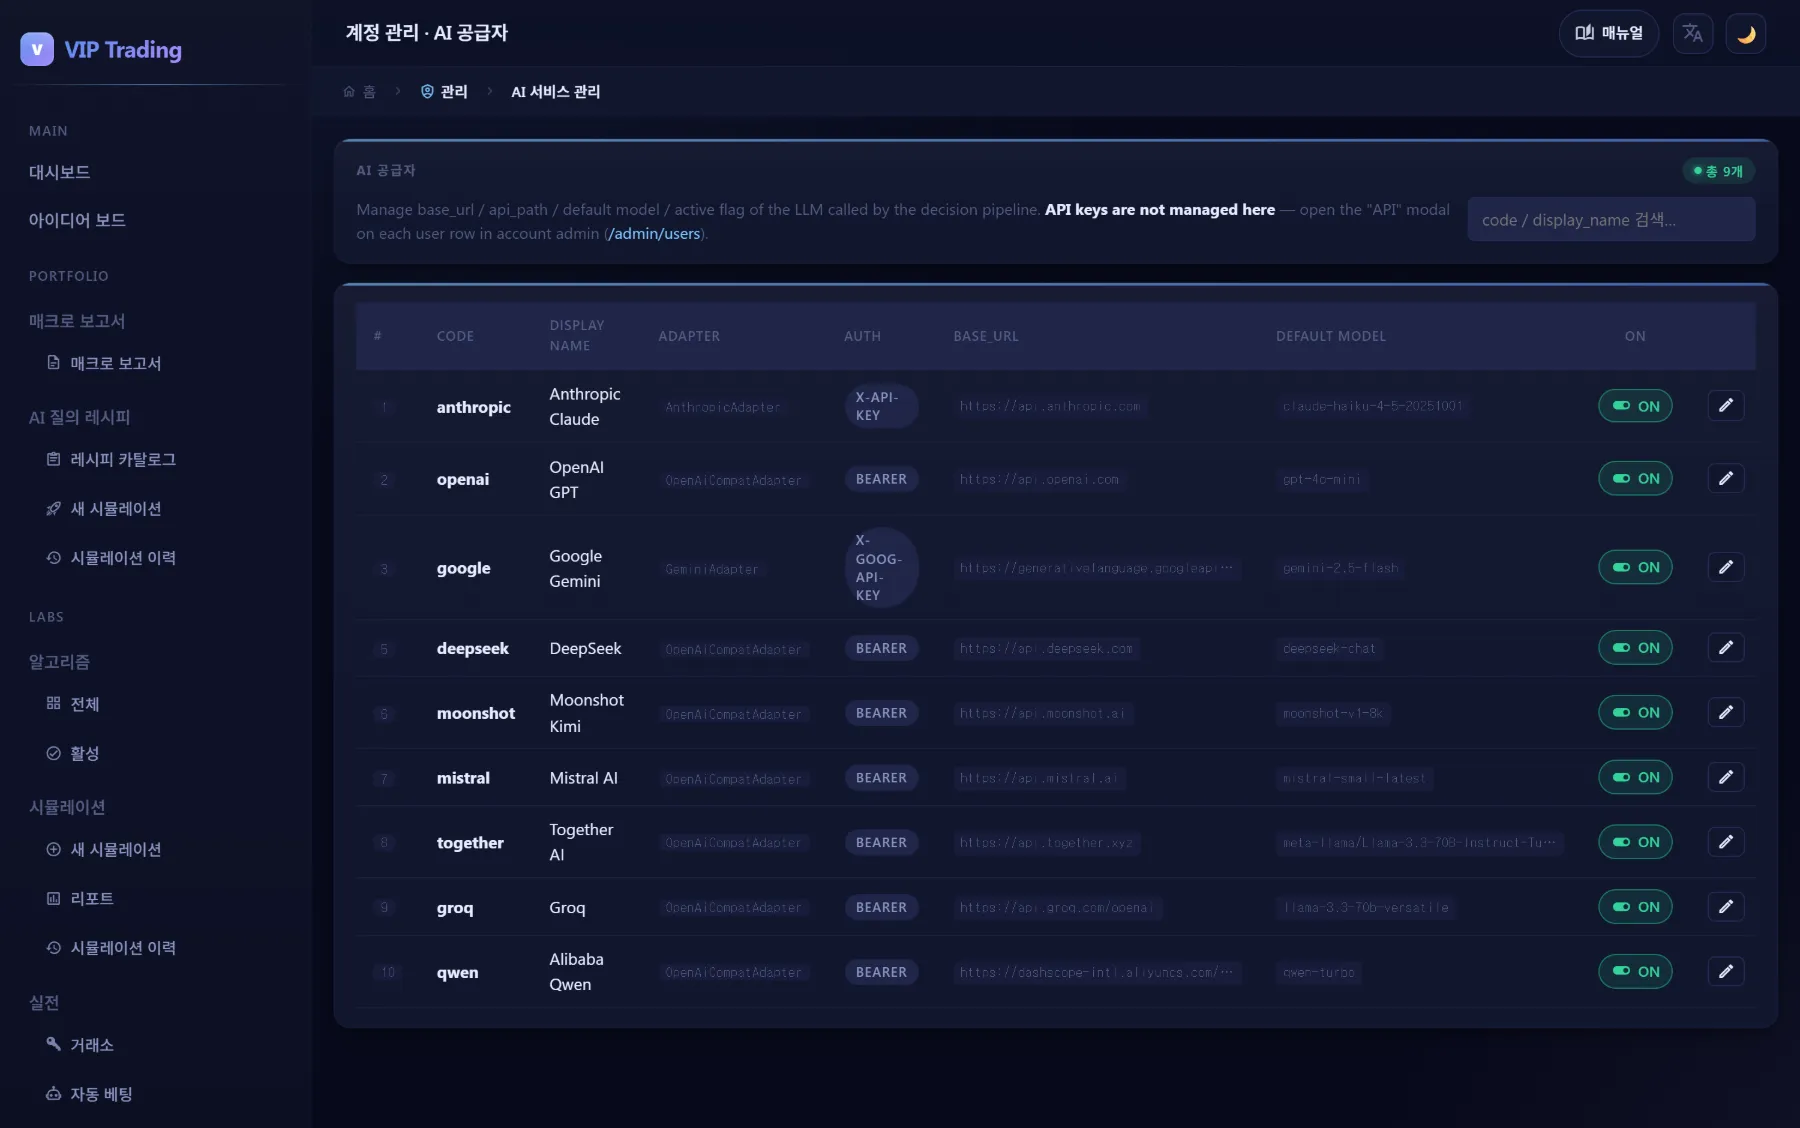
Task: Toggle the moonshot ON switch
Action: pyautogui.click(x=1635, y=713)
